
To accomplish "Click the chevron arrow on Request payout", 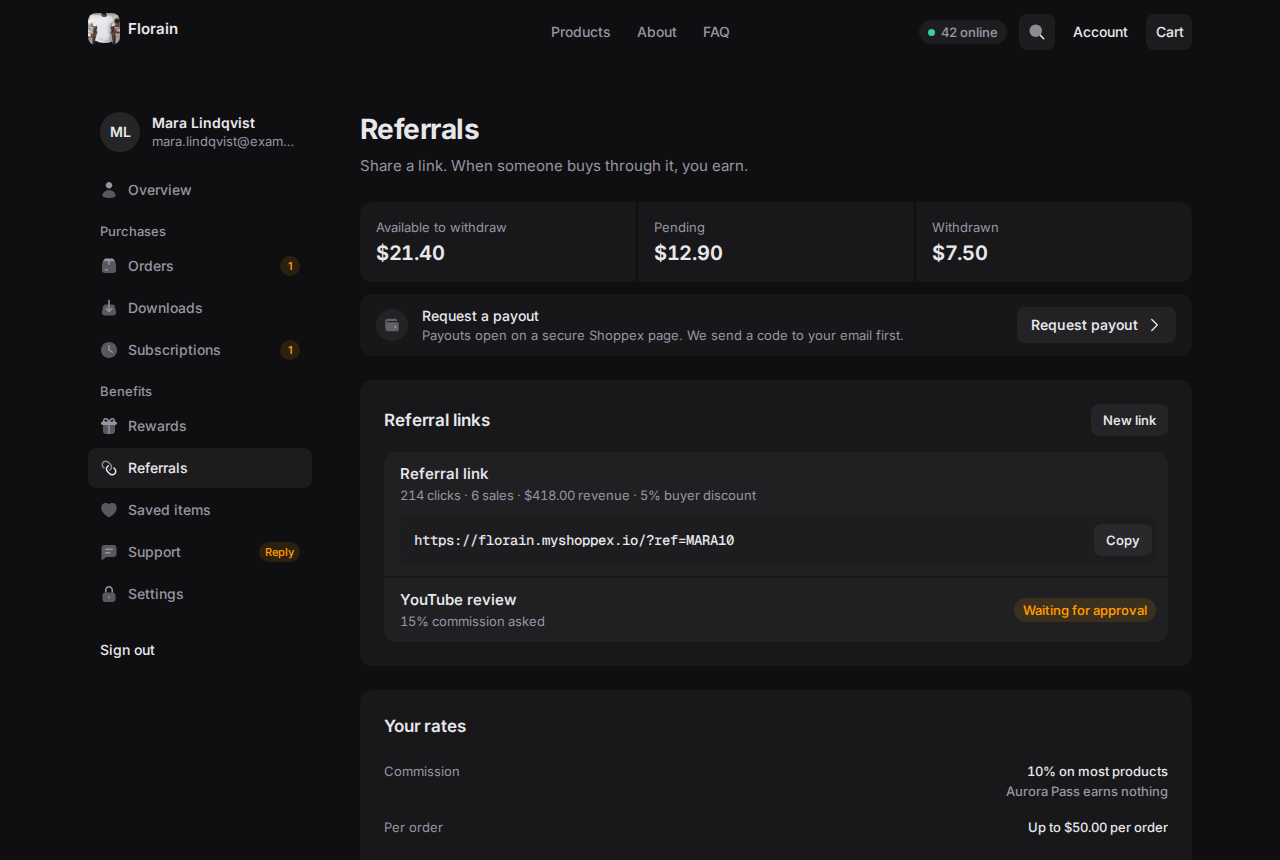I will coord(1154,325).
